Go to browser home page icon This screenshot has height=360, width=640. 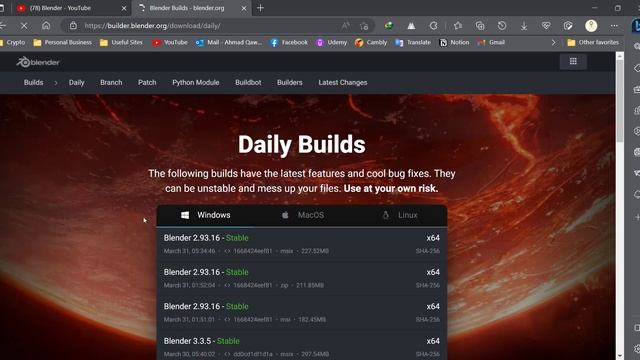(x=46, y=26)
